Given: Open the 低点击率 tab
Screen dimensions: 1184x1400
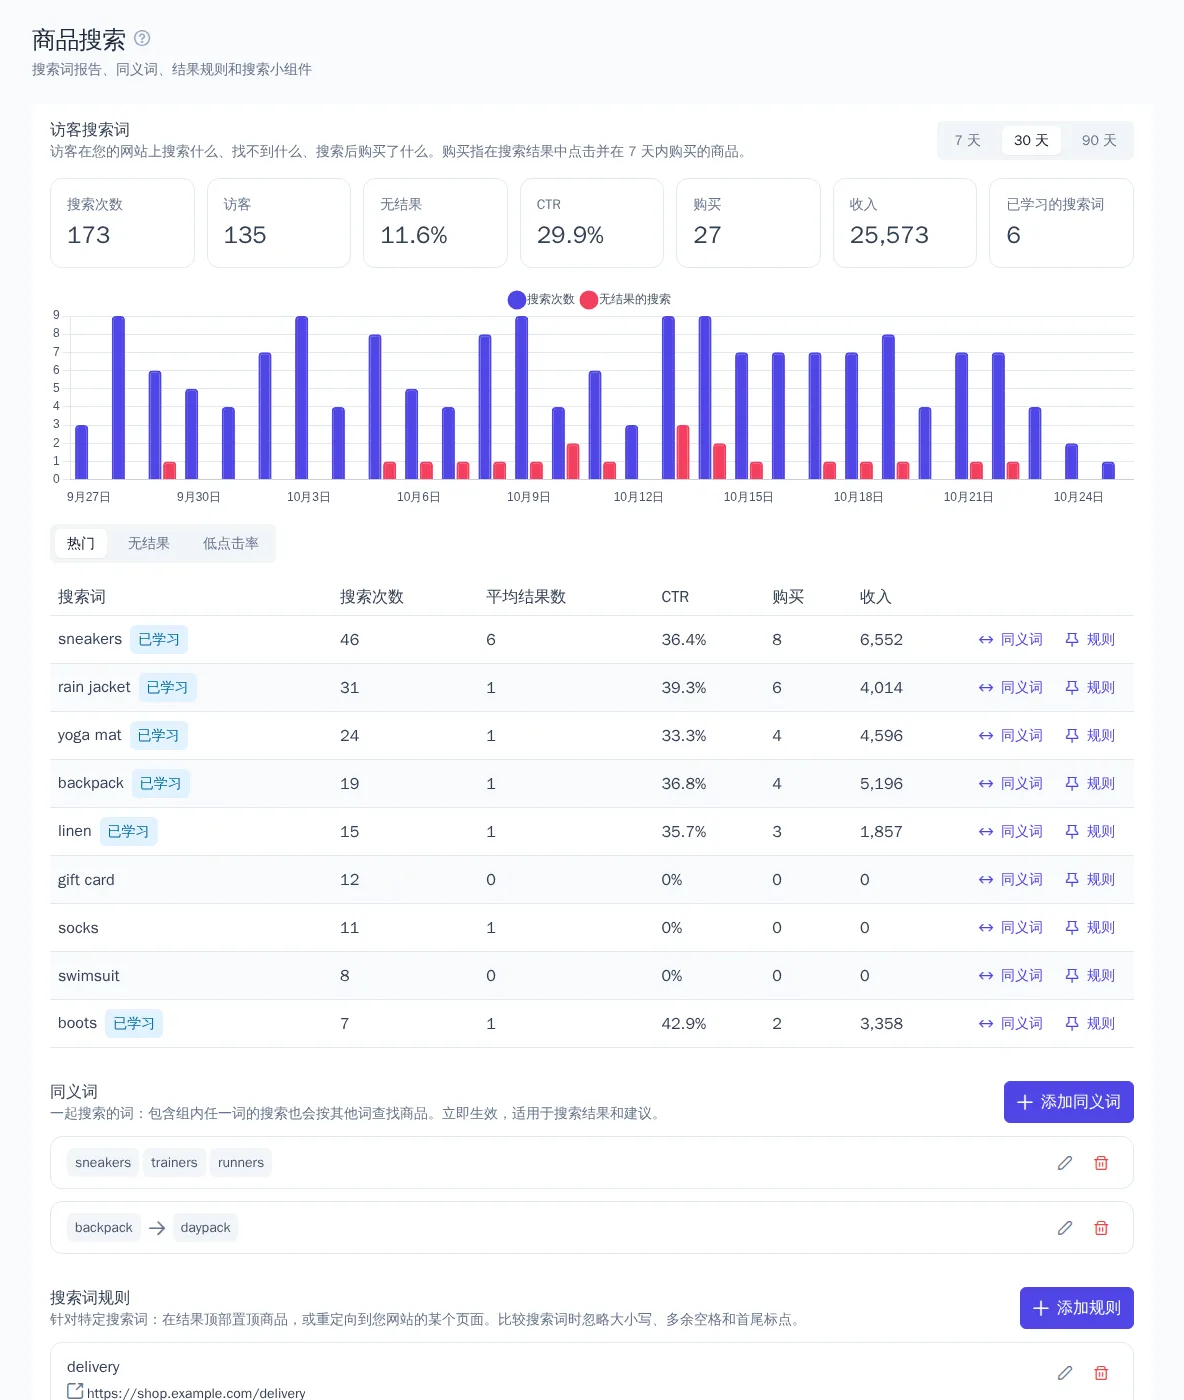Looking at the screenshot, I should 231,544.
